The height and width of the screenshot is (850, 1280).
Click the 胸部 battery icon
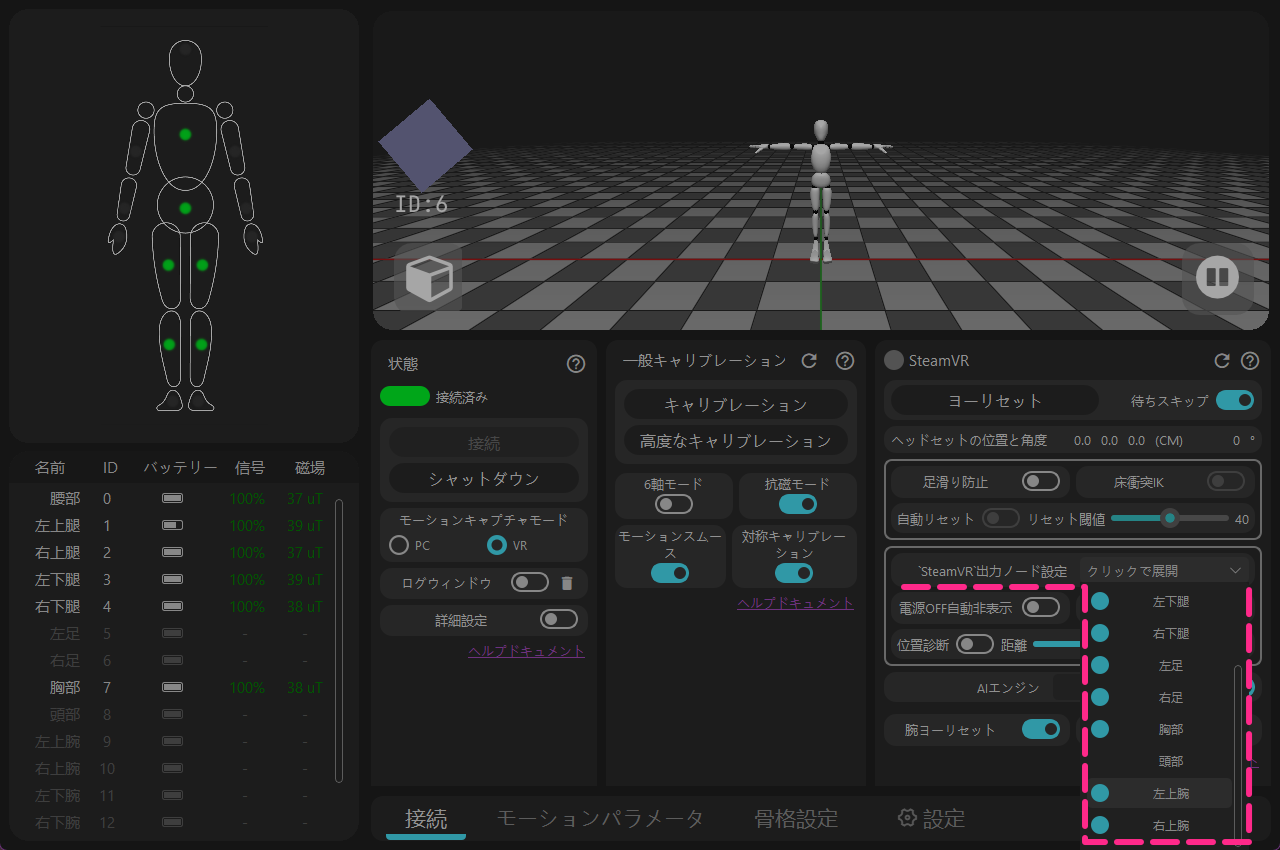click(x=173, y=687)
